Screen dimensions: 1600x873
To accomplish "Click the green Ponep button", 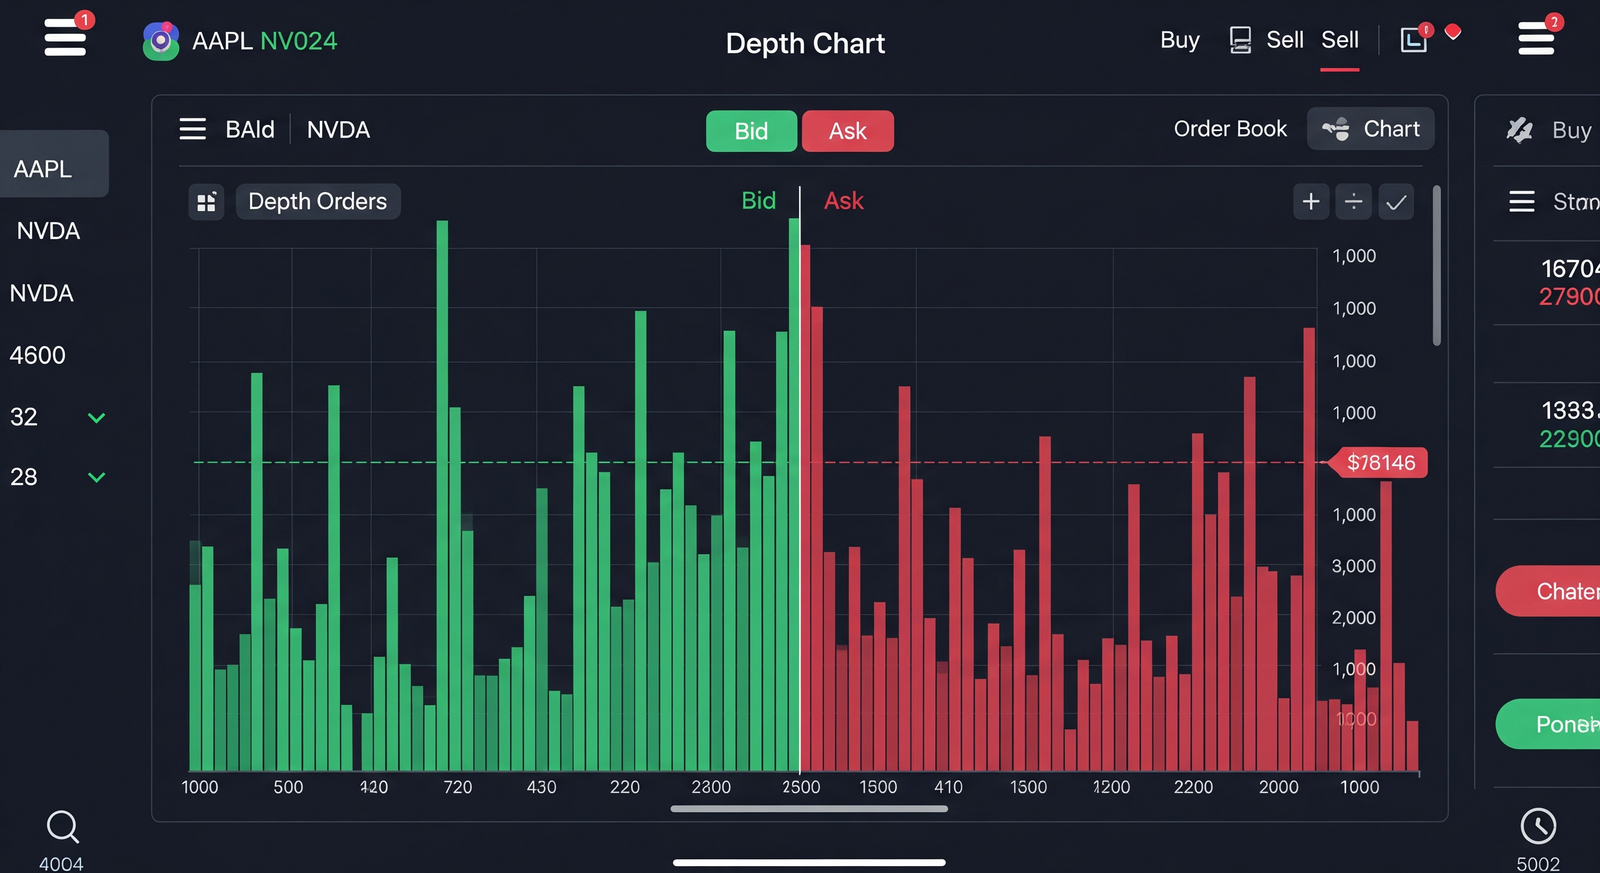I will click(1548, 724).
